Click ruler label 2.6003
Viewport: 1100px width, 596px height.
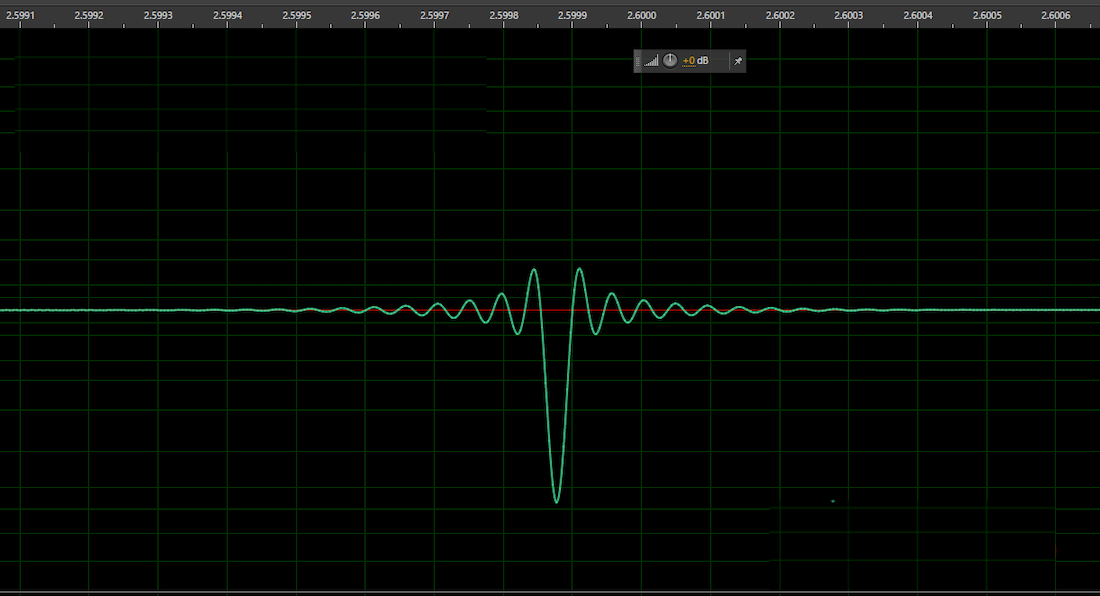[x=848, y=15]
